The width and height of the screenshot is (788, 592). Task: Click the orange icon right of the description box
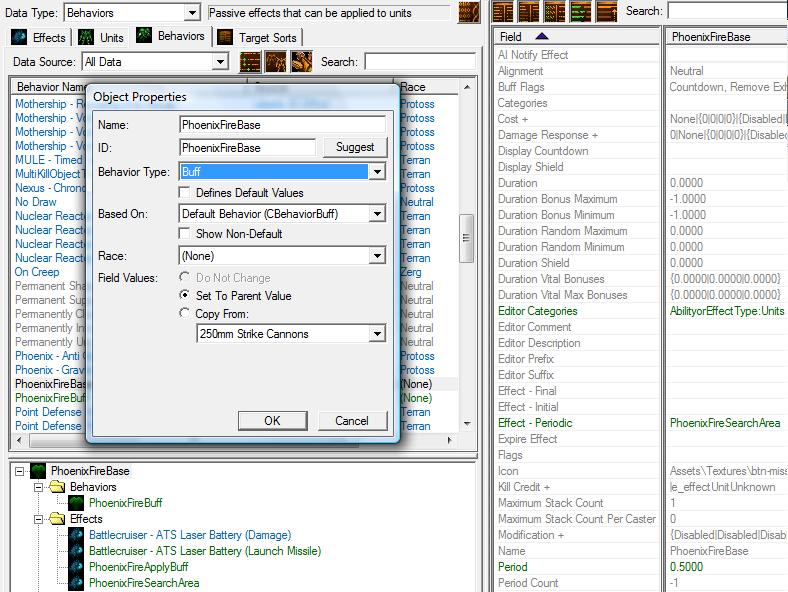(469, 12)
